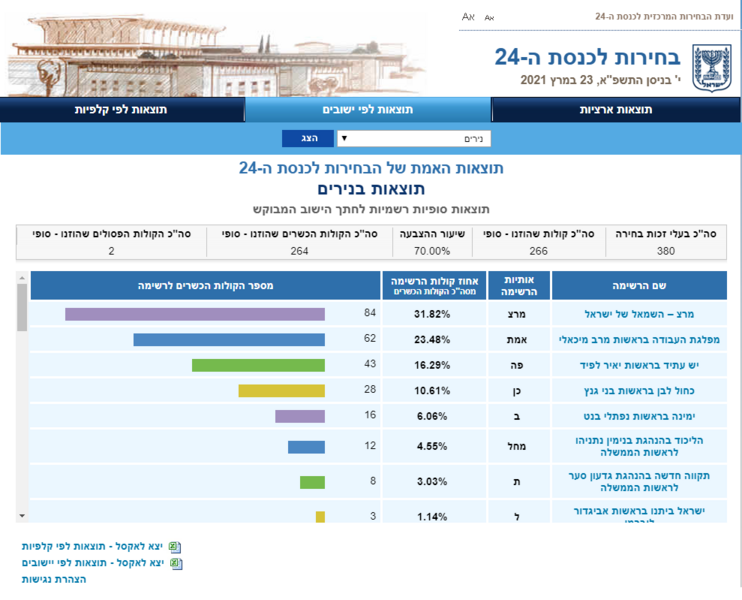
Task: Click the purple bar for ב with 16 votes
Action: coord(300,416)
